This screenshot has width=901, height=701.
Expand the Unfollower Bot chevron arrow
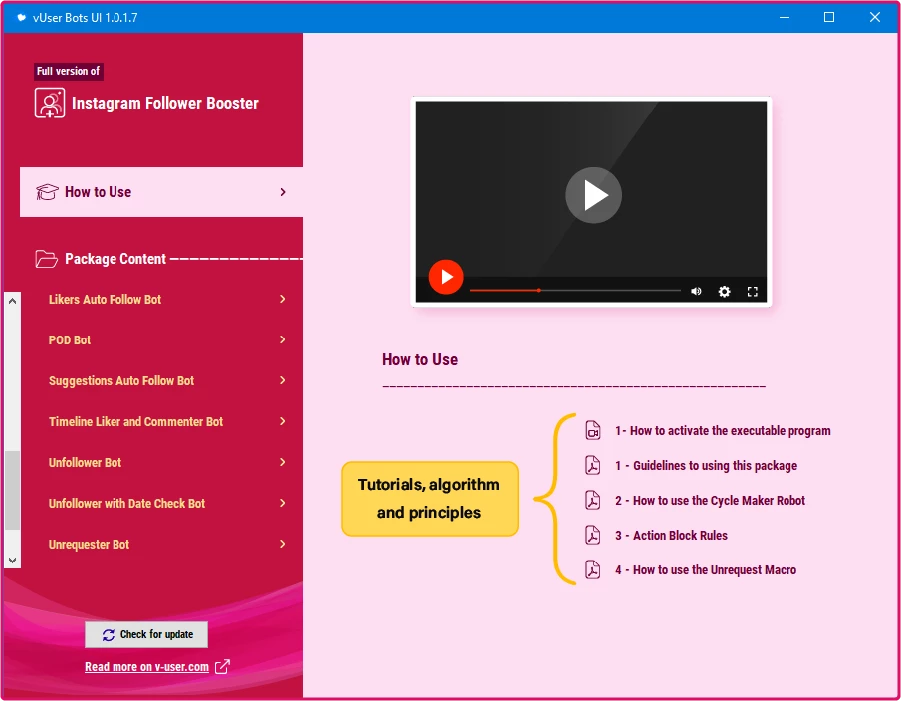coord(283,463)
